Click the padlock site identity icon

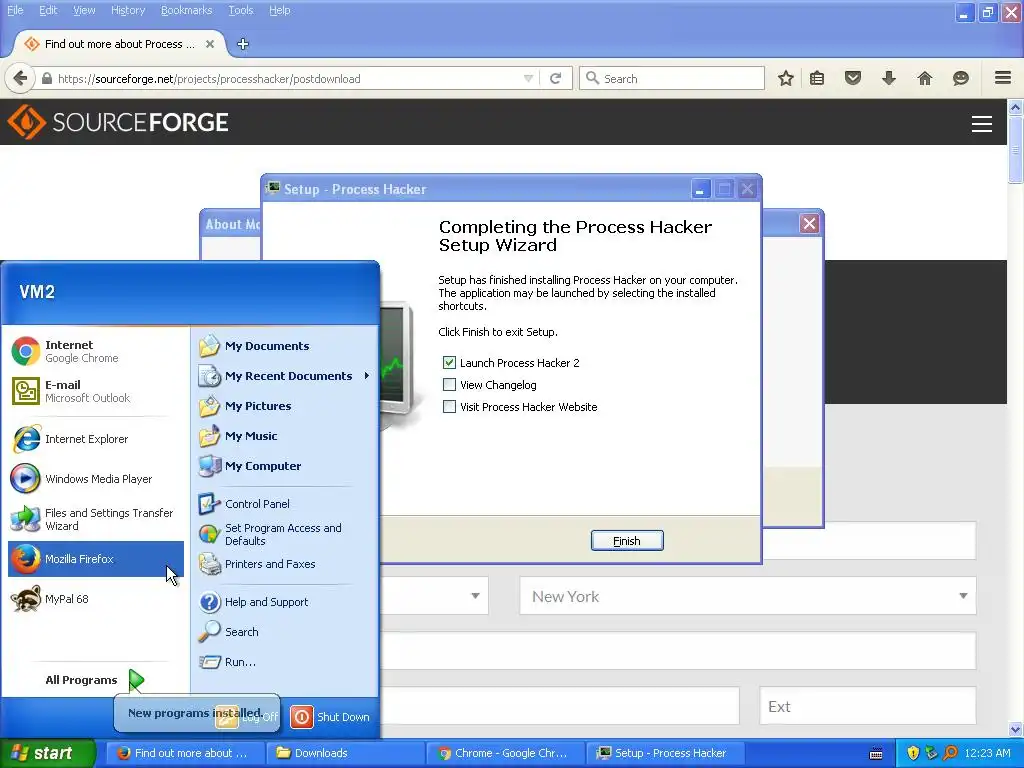point(46,78)
